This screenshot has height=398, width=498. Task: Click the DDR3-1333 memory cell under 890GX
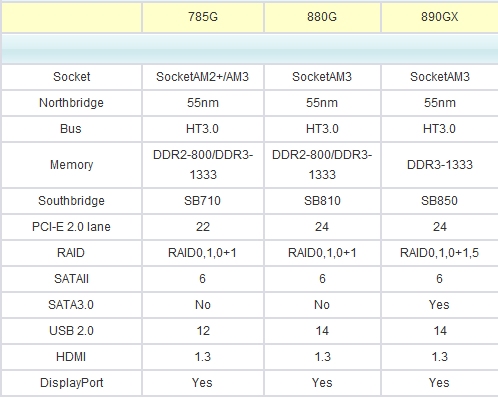click(440, 165)
